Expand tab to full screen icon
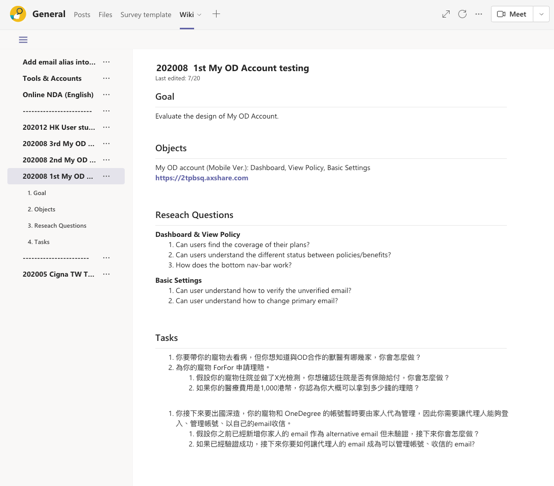554x486 pixels. [x=446, y=14]
